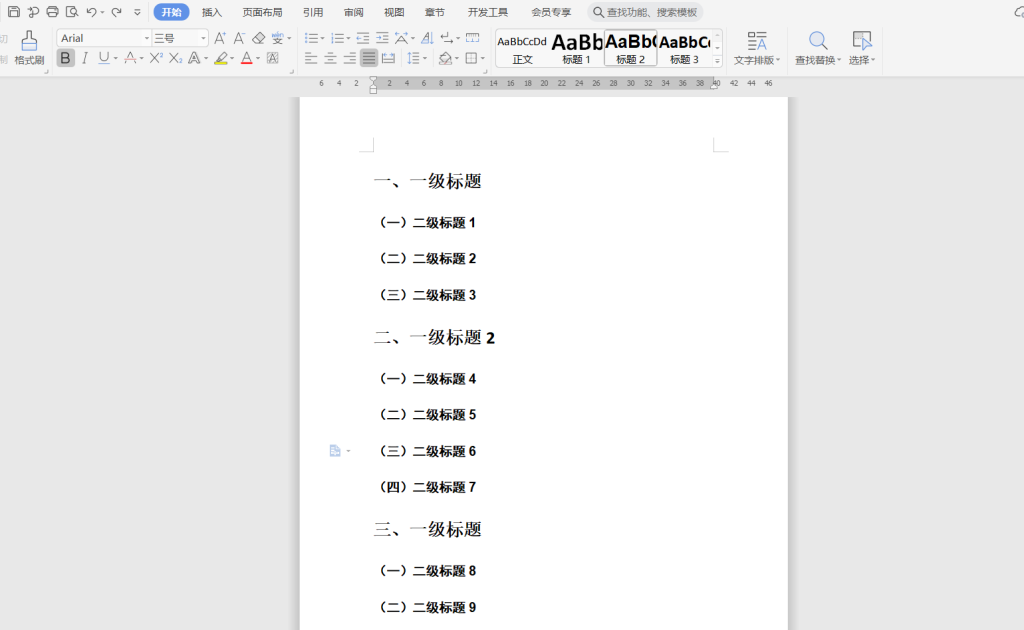Click the Format Painter (格式刷) icon

click(x=29, y=47)
